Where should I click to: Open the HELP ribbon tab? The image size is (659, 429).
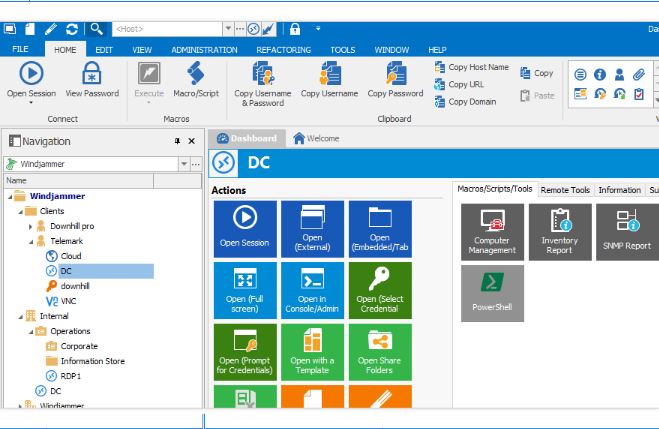coord(437,50)
